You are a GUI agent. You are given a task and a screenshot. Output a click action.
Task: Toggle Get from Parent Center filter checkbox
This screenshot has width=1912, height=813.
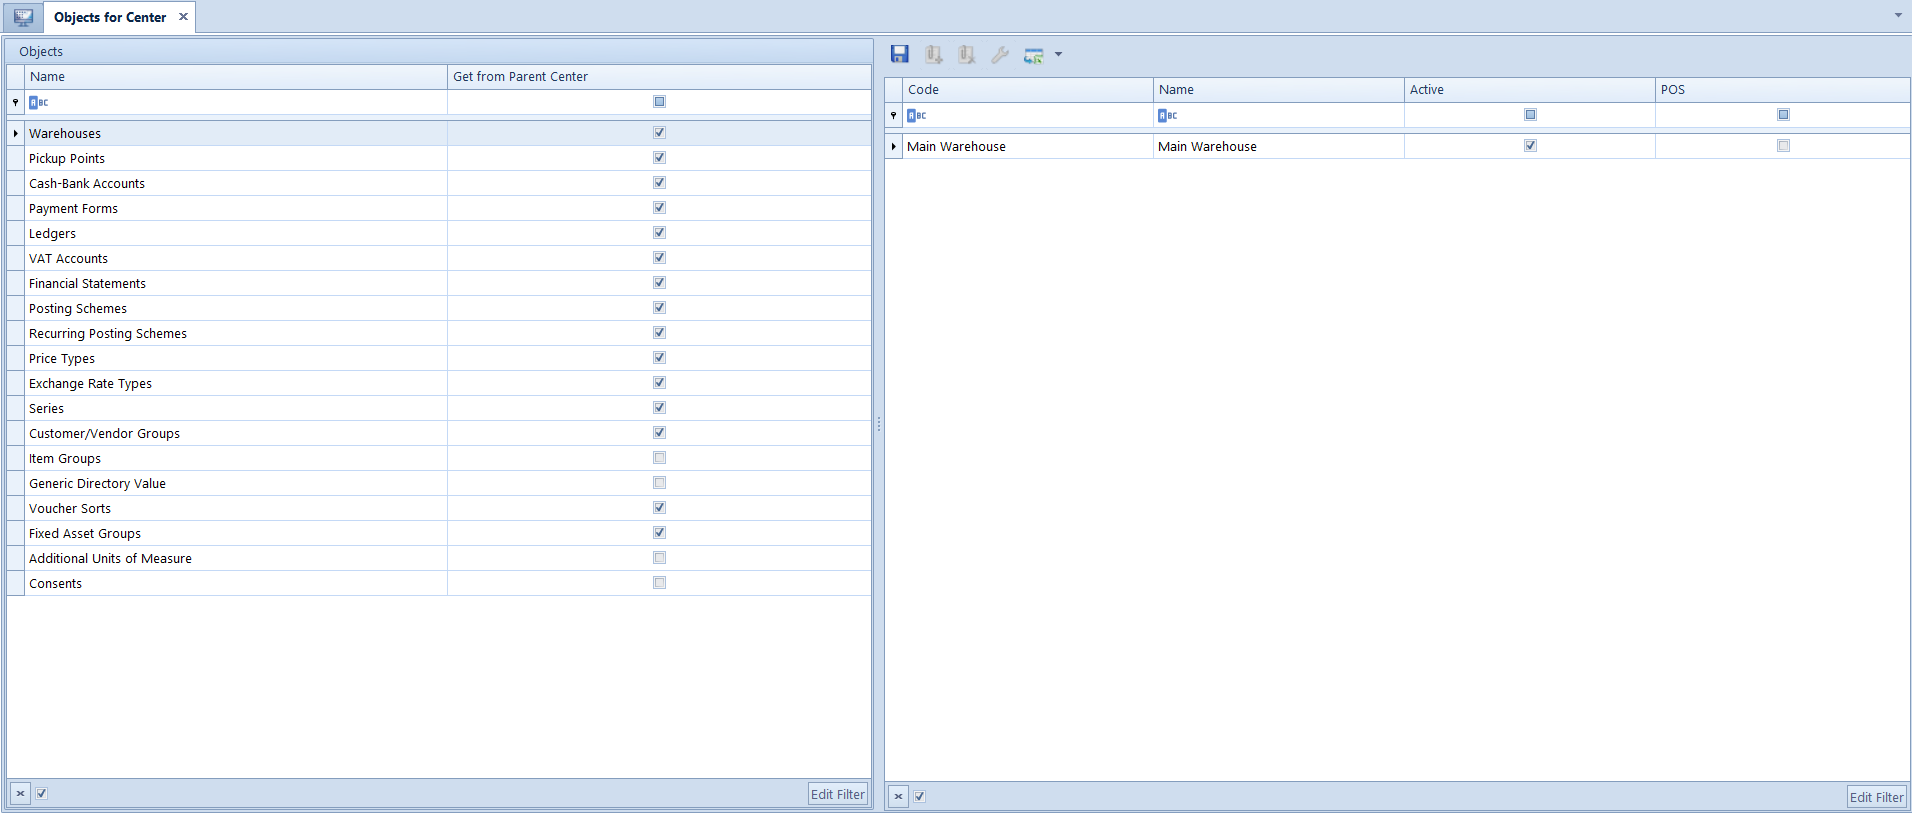[659, 102]
